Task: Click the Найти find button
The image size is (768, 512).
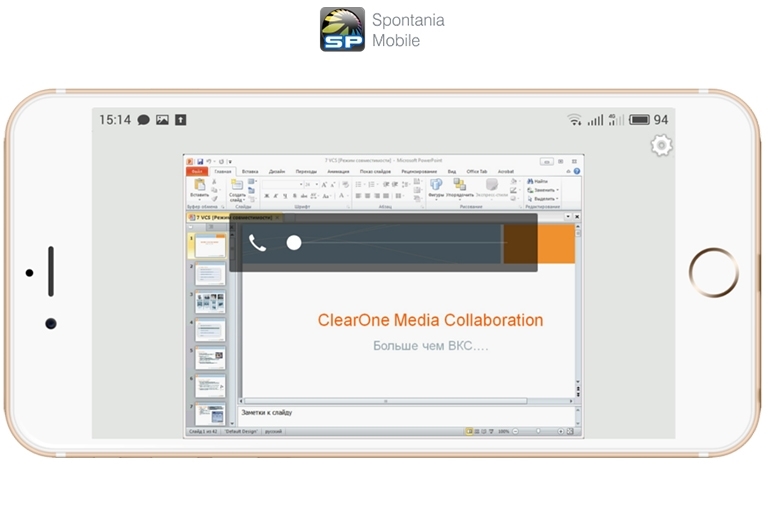Action: 541,181
